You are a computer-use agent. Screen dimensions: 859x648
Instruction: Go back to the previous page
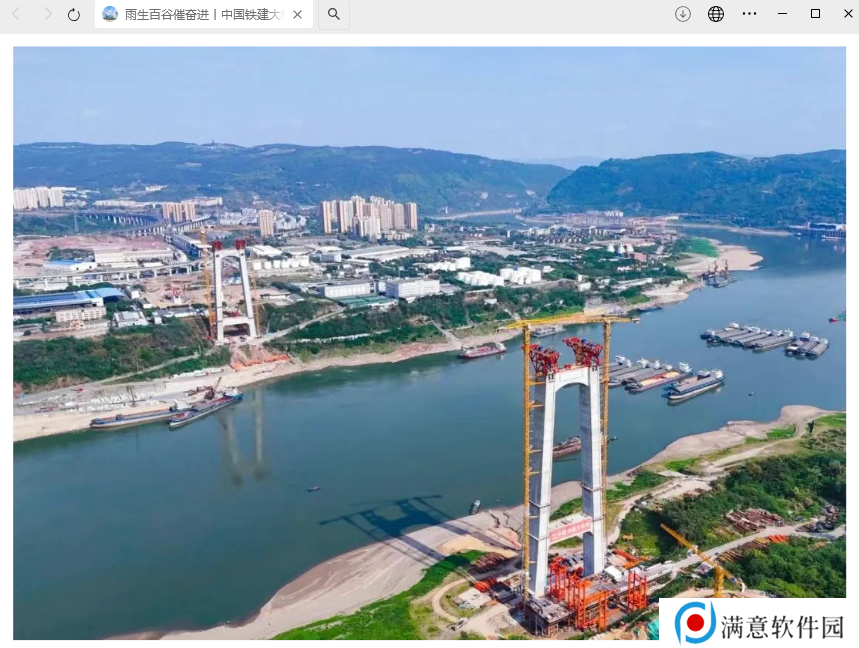(16, 14)
